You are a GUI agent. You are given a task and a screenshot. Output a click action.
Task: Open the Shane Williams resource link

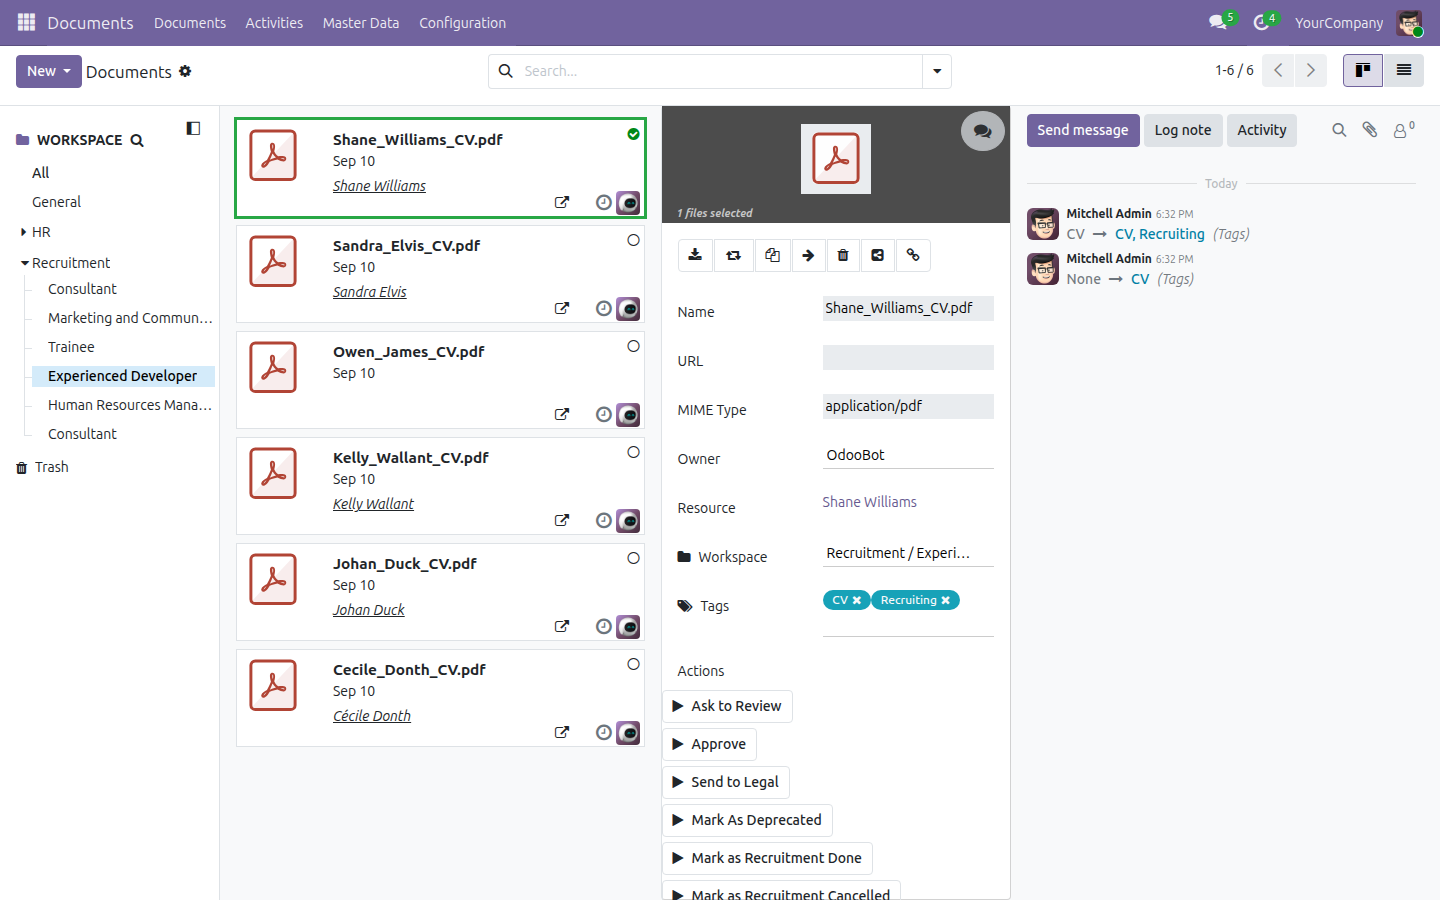point(870,502)
